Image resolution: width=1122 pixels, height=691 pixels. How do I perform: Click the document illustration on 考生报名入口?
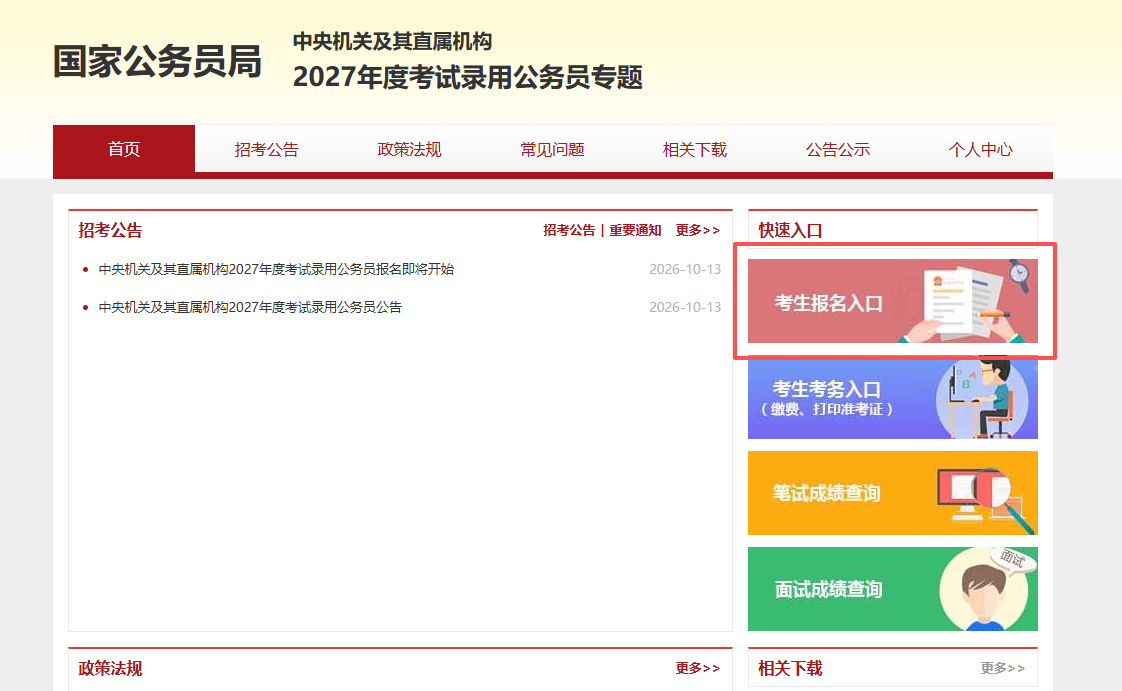click(966, 302)
